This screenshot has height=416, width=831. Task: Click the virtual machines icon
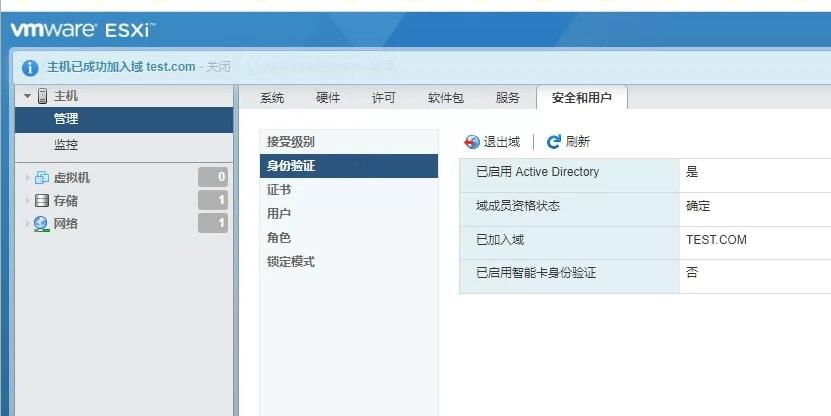click(41, 178)
